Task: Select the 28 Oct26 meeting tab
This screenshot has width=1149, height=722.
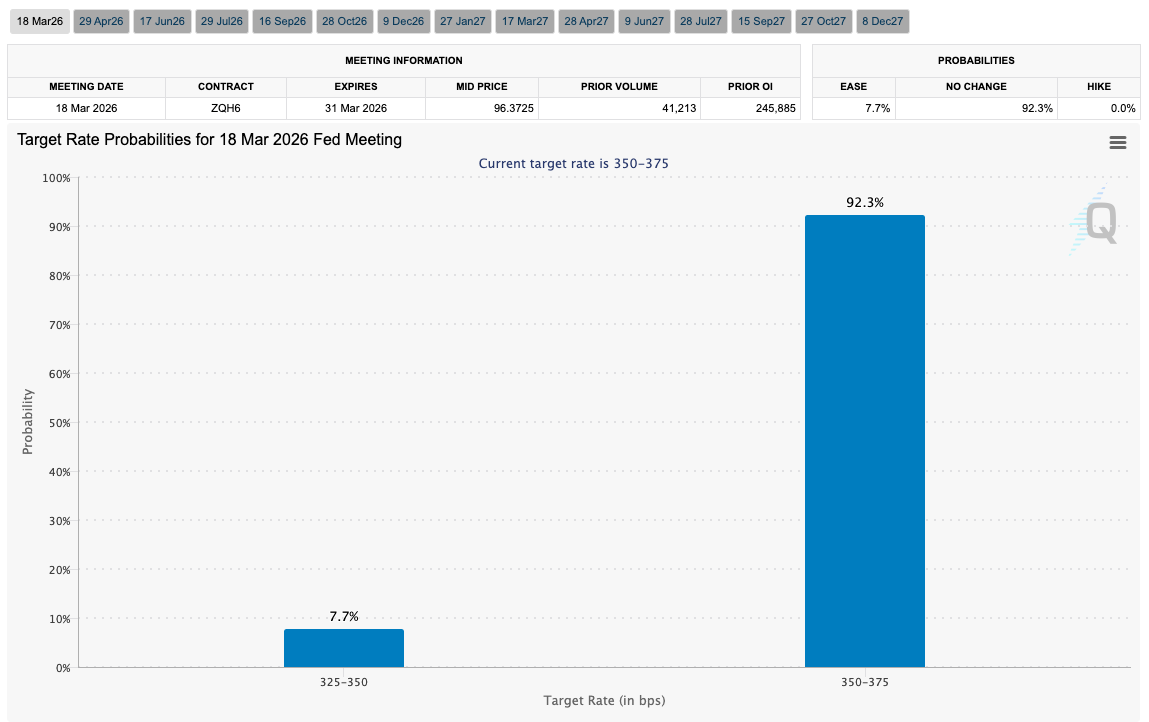Action: (x=344, y=20)
